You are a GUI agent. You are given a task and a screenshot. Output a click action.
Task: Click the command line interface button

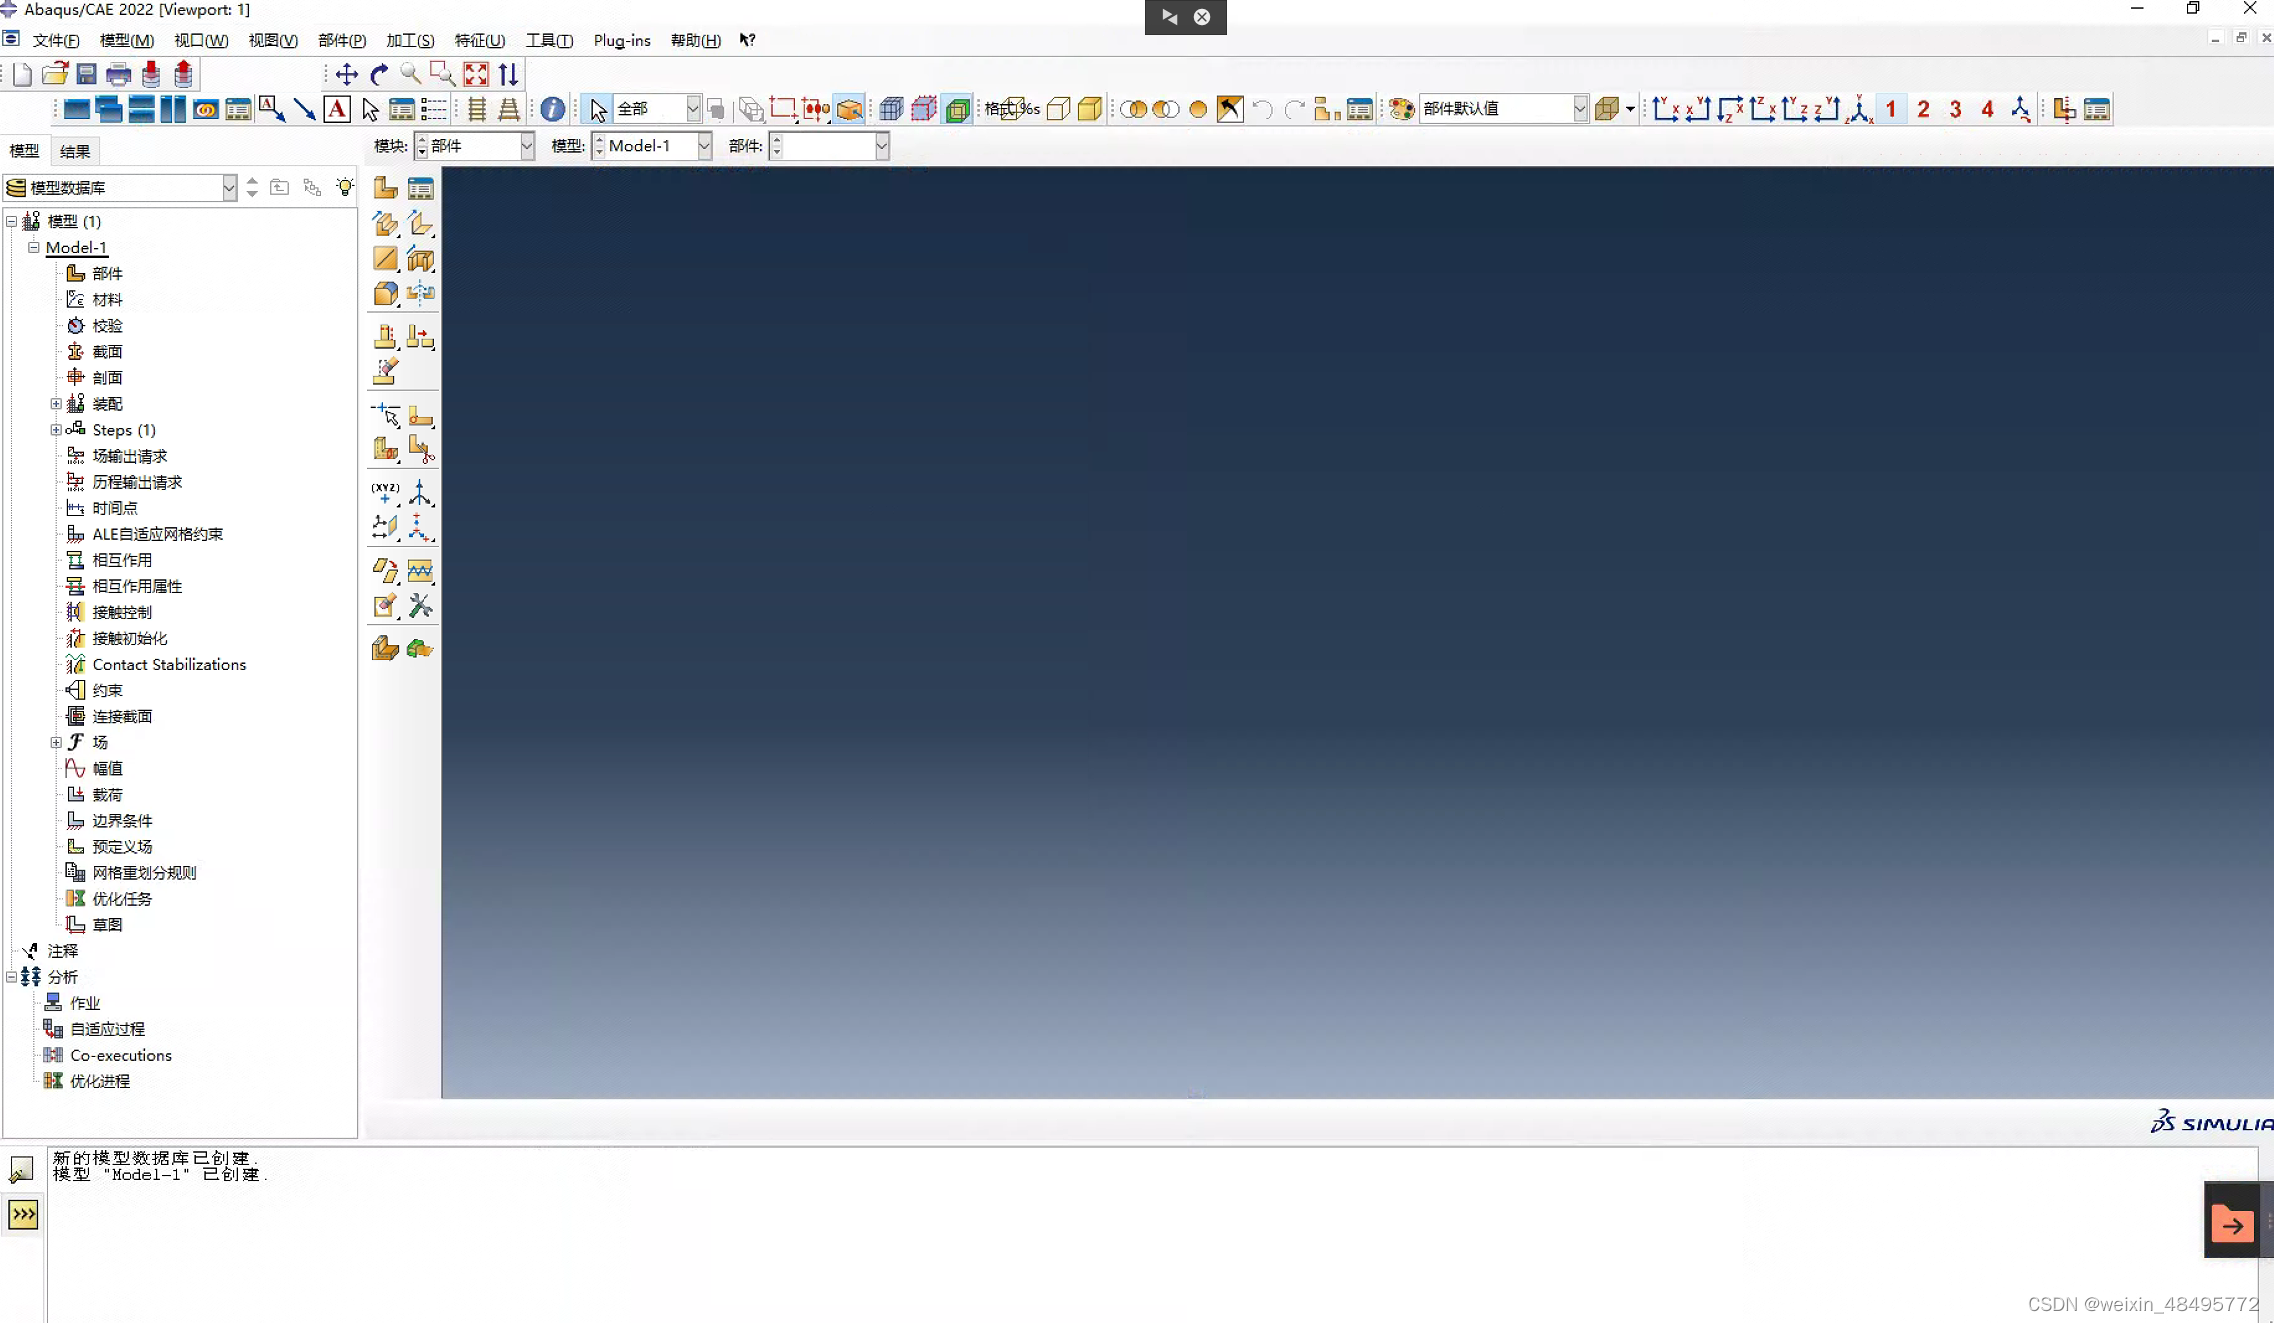pyautogui.click(x=23, y=1214)
